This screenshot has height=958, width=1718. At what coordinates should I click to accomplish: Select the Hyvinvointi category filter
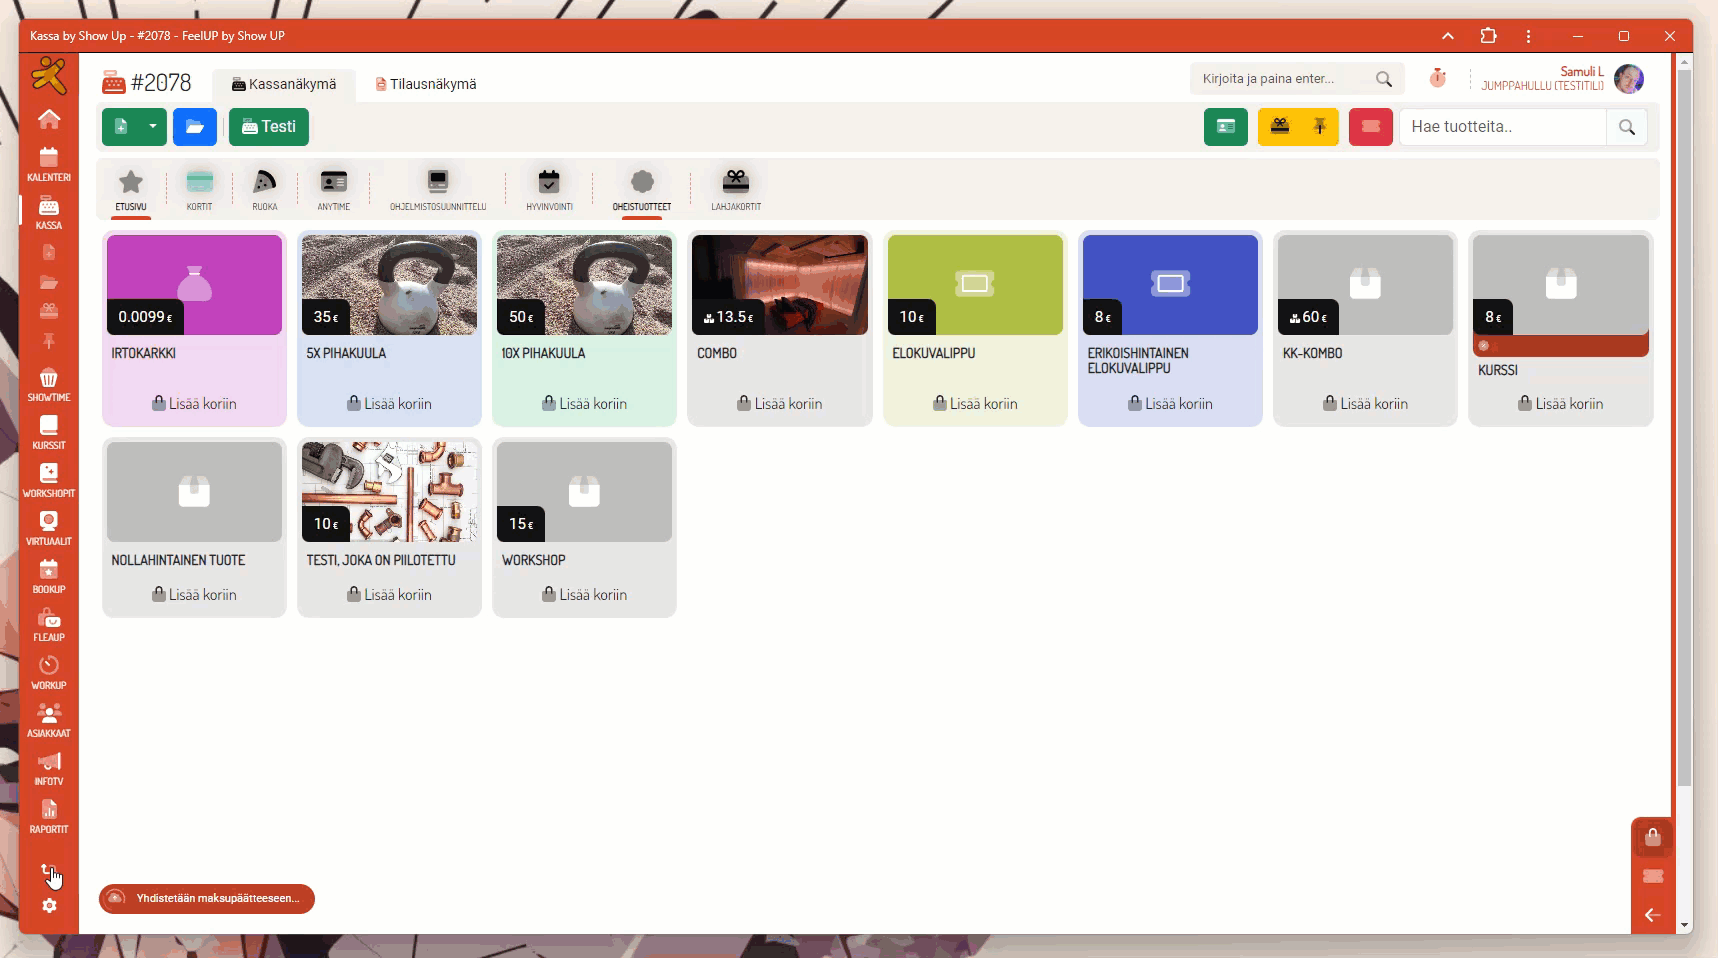[x=549, y=189]
